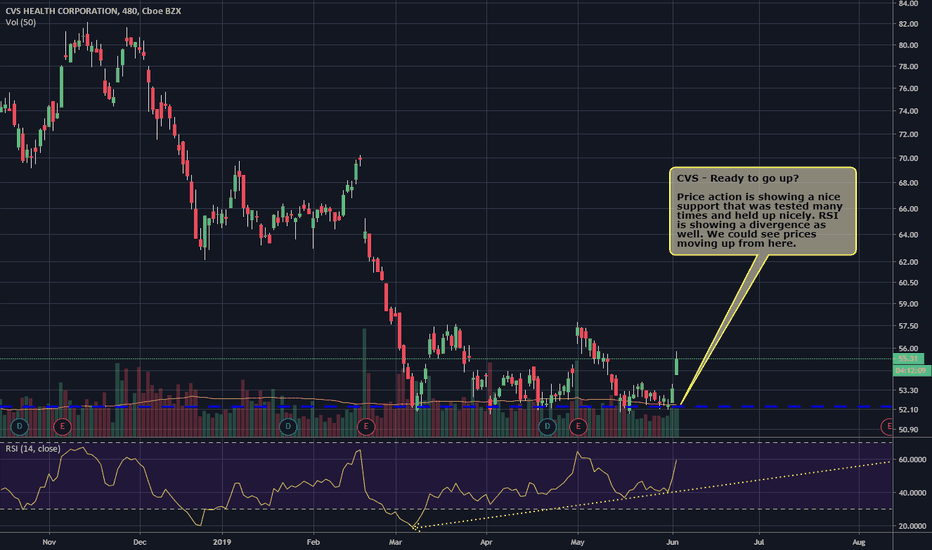The width and height of the screenshot is (932, 550).
Task: Click the 76.00 price axis label
Action: [908, 89]
